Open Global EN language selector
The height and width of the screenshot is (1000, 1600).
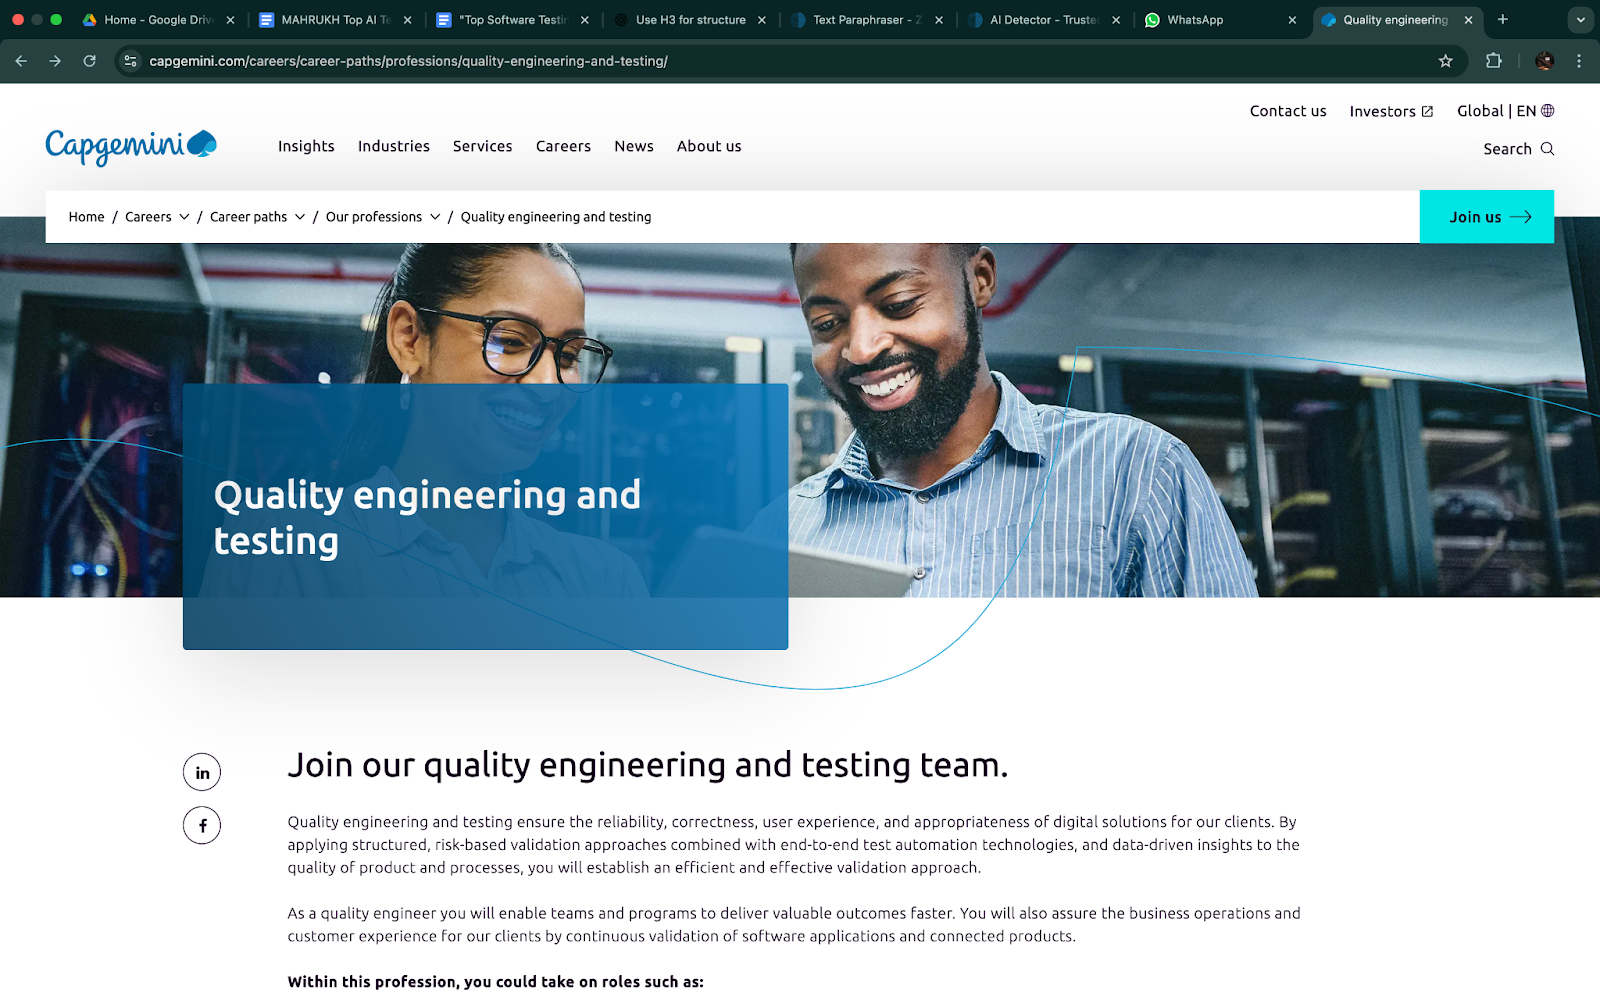point(1505,111)
